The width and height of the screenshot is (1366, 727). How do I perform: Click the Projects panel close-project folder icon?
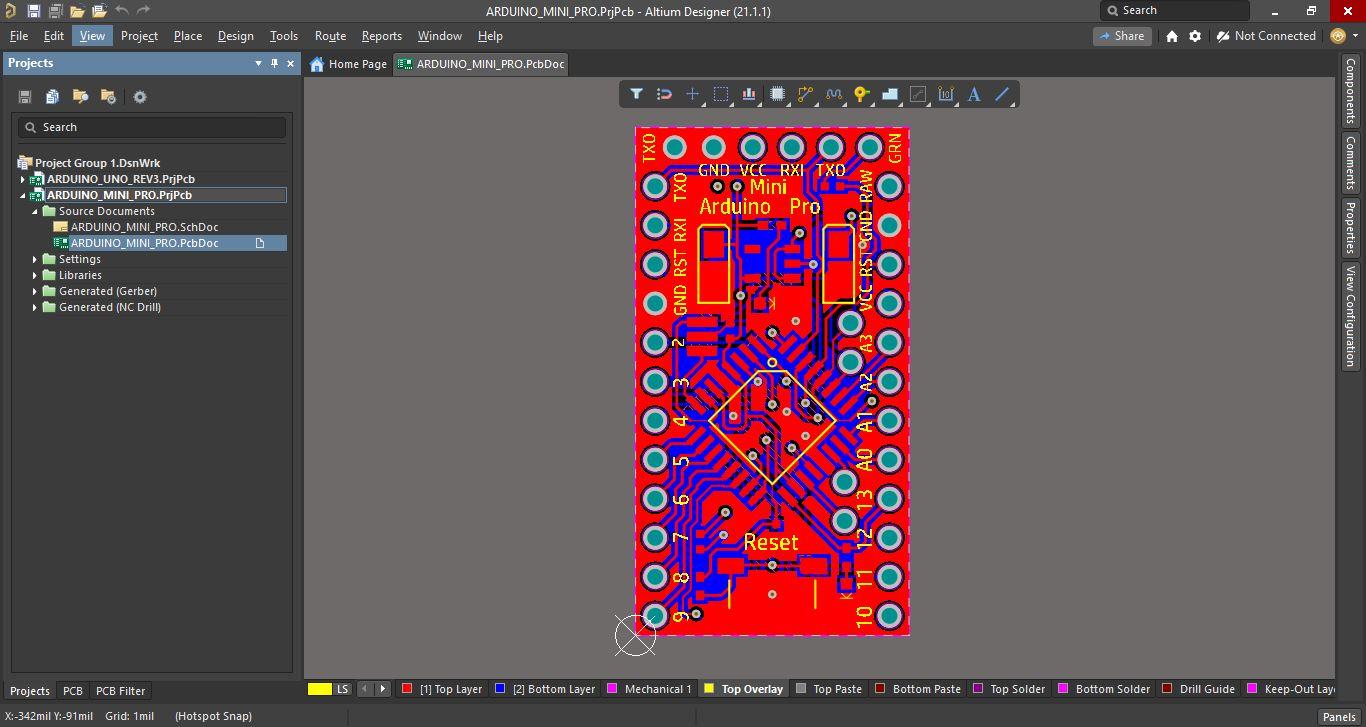108,97
